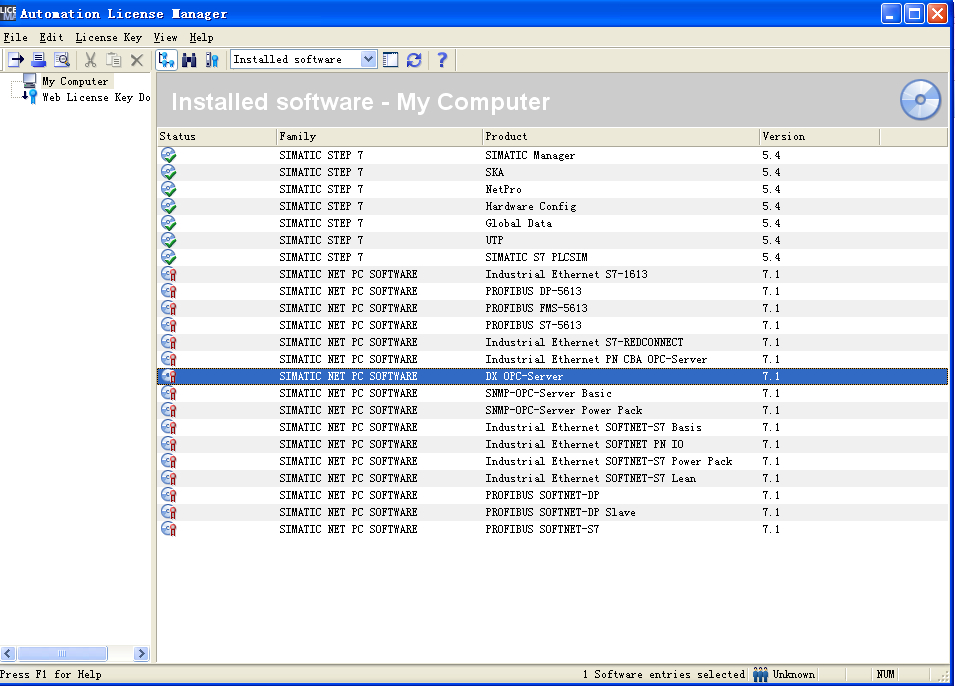Select the SIMATIC S7 PLCSIM row
955x686 pixels.
(x=535, y=257)
